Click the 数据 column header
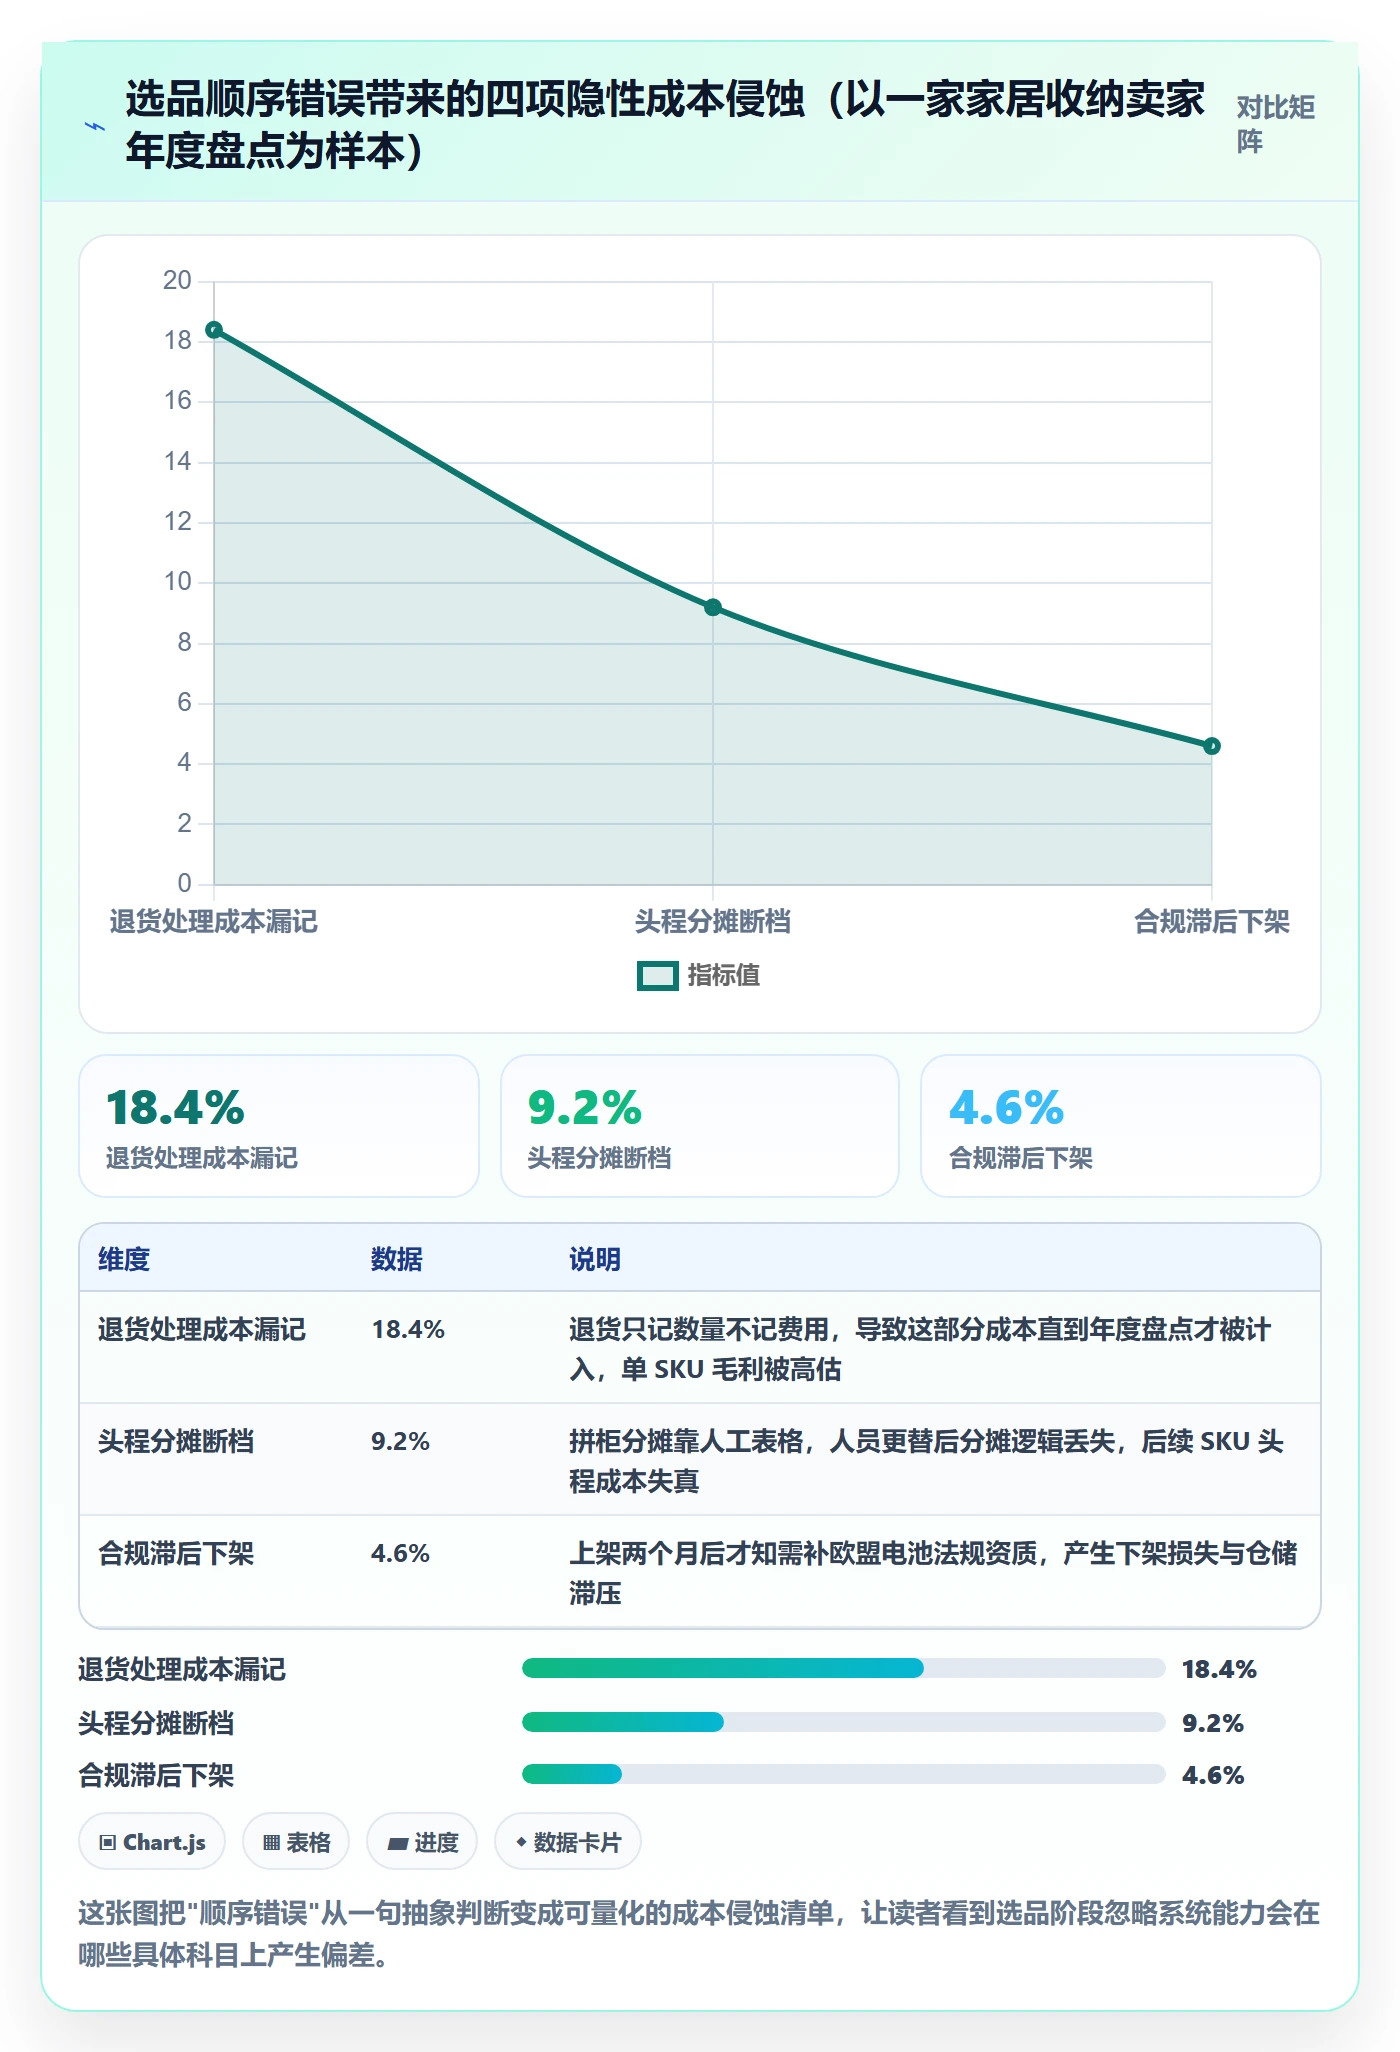1400x2052 pixels. tap(397, 1259)
